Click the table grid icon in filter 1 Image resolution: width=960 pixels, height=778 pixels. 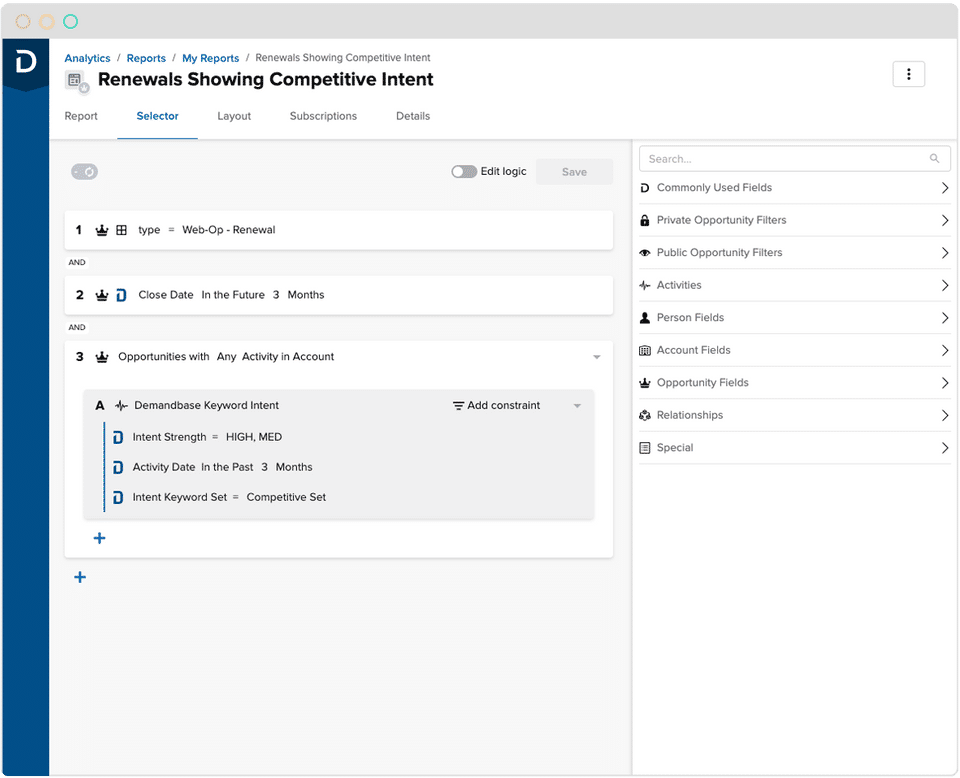tap(121, 230)
